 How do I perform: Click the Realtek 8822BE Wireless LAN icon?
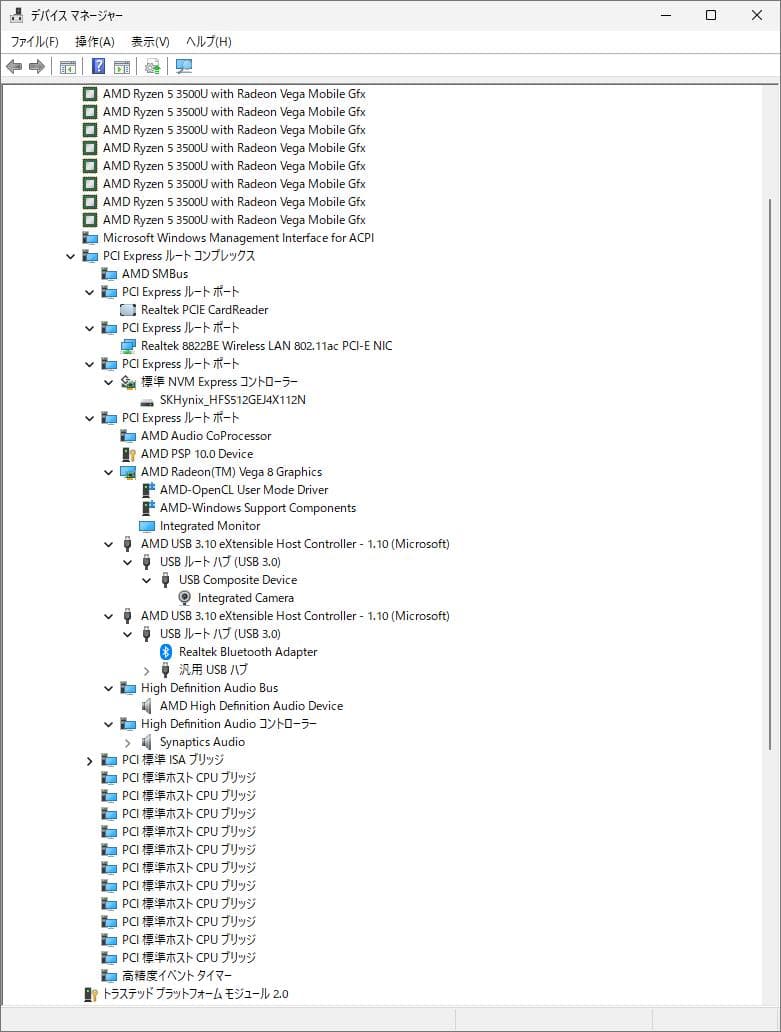click(128, 346)
